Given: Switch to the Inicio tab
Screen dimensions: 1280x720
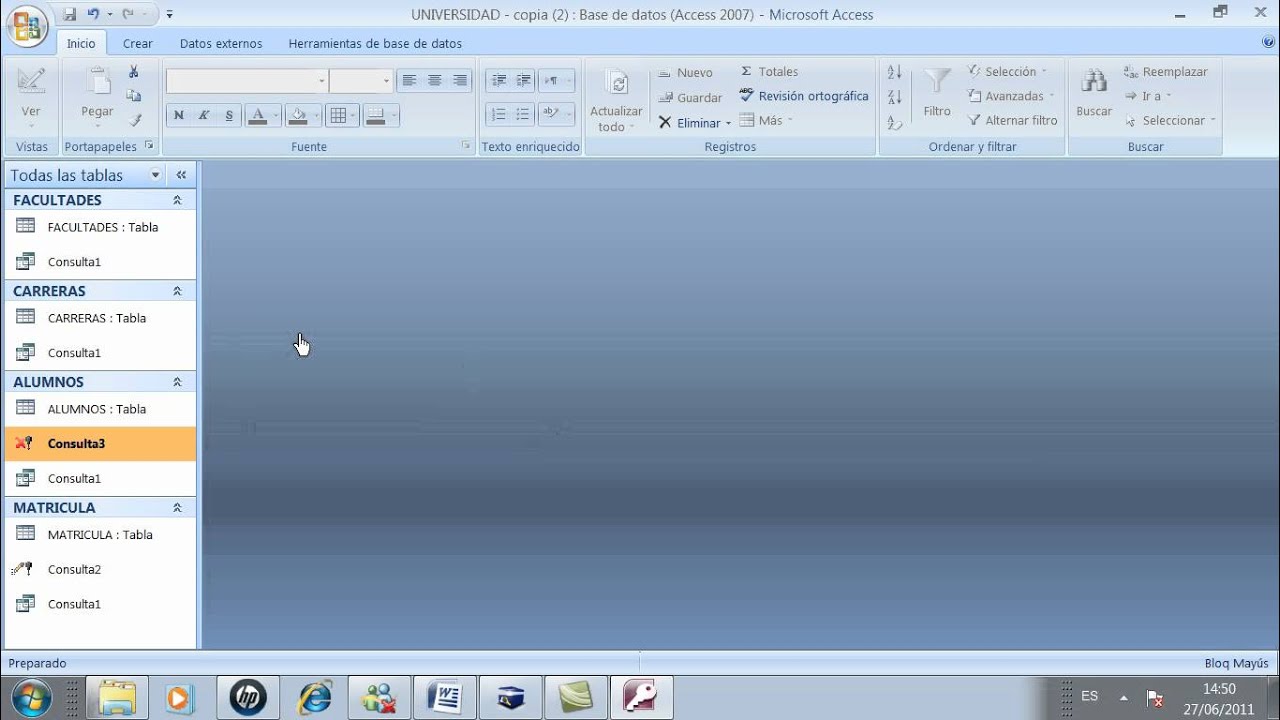Looking at the screenshot, I should pos(81,43).
